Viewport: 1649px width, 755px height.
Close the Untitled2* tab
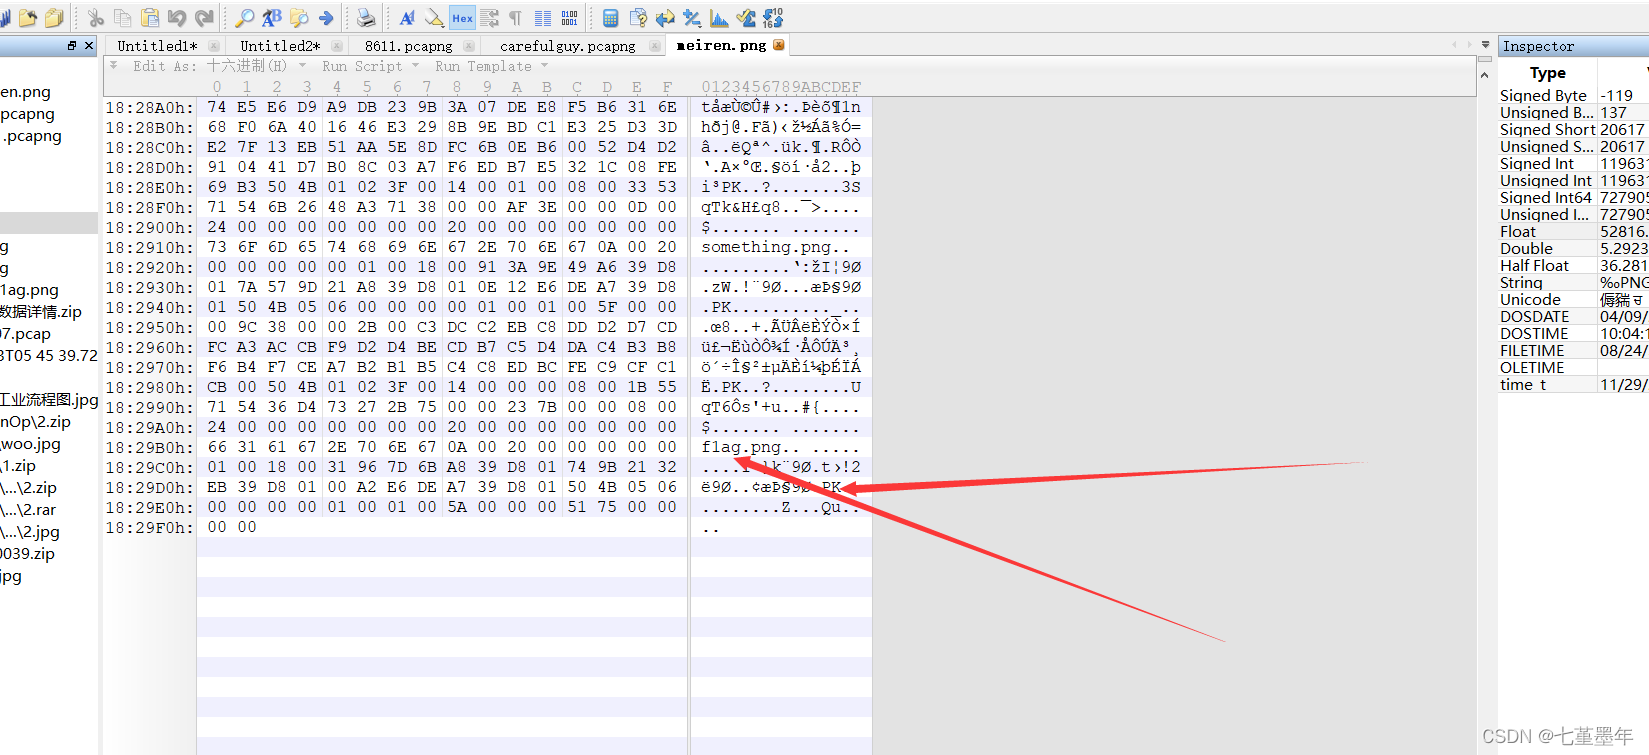[337, 46]
